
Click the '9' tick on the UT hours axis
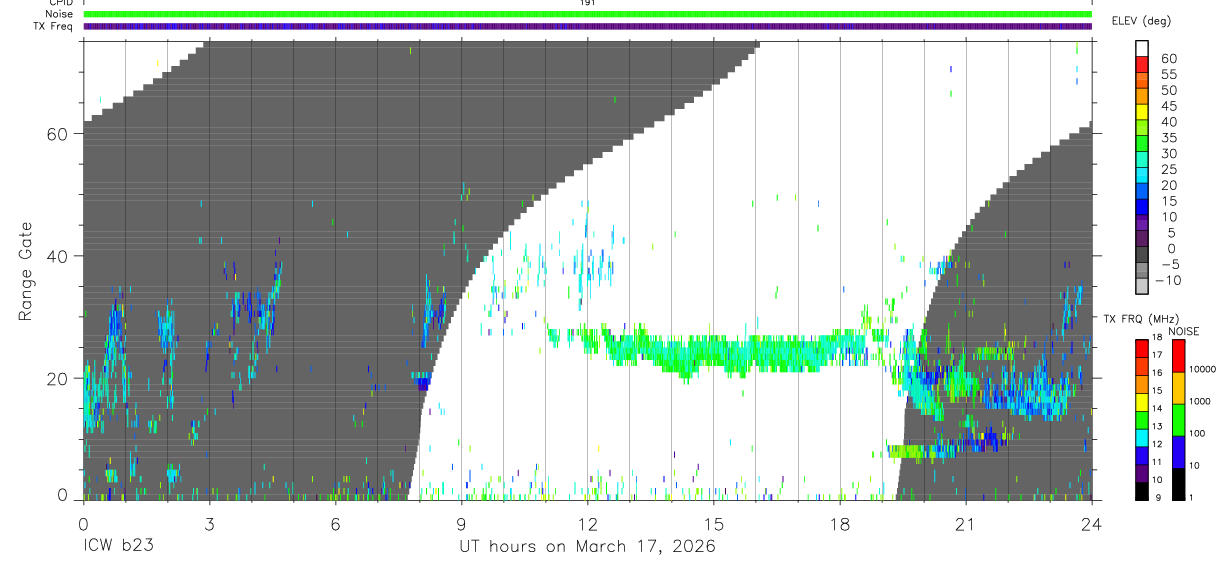[461, 524]
